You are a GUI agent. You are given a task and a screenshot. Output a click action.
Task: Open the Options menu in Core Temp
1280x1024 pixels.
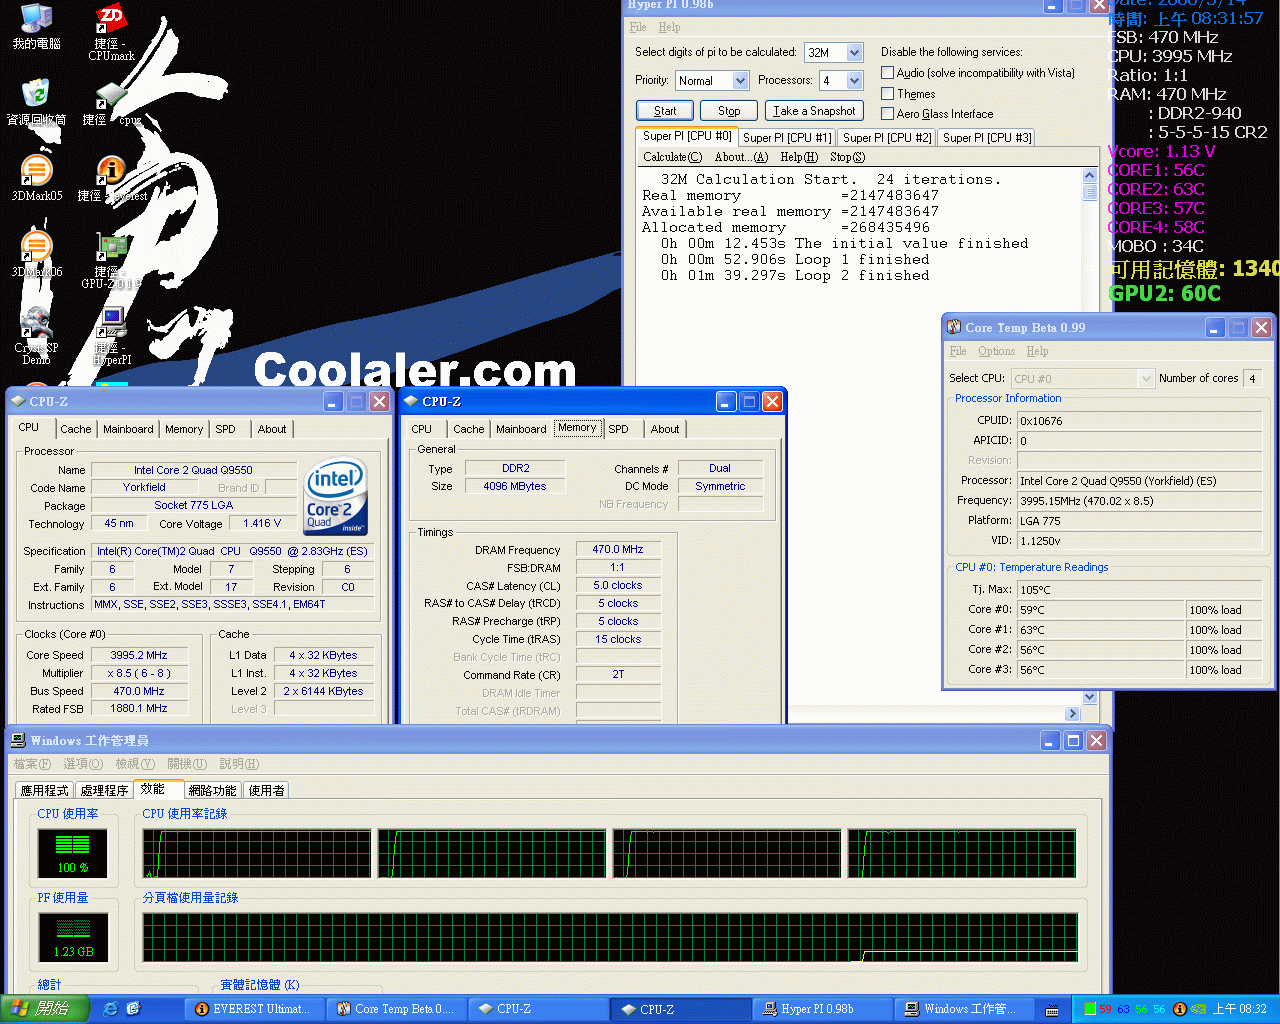pyautogui.click(x=996, y=351)
